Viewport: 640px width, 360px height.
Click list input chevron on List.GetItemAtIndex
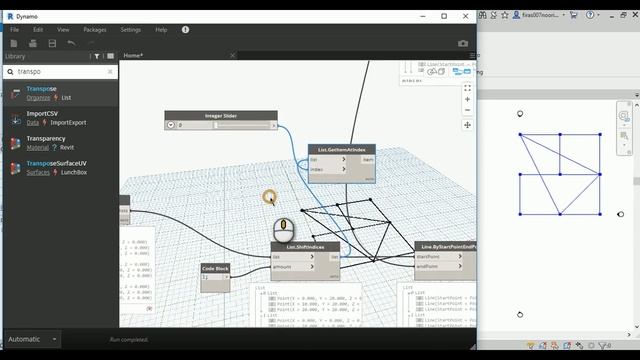pos(344,159)
